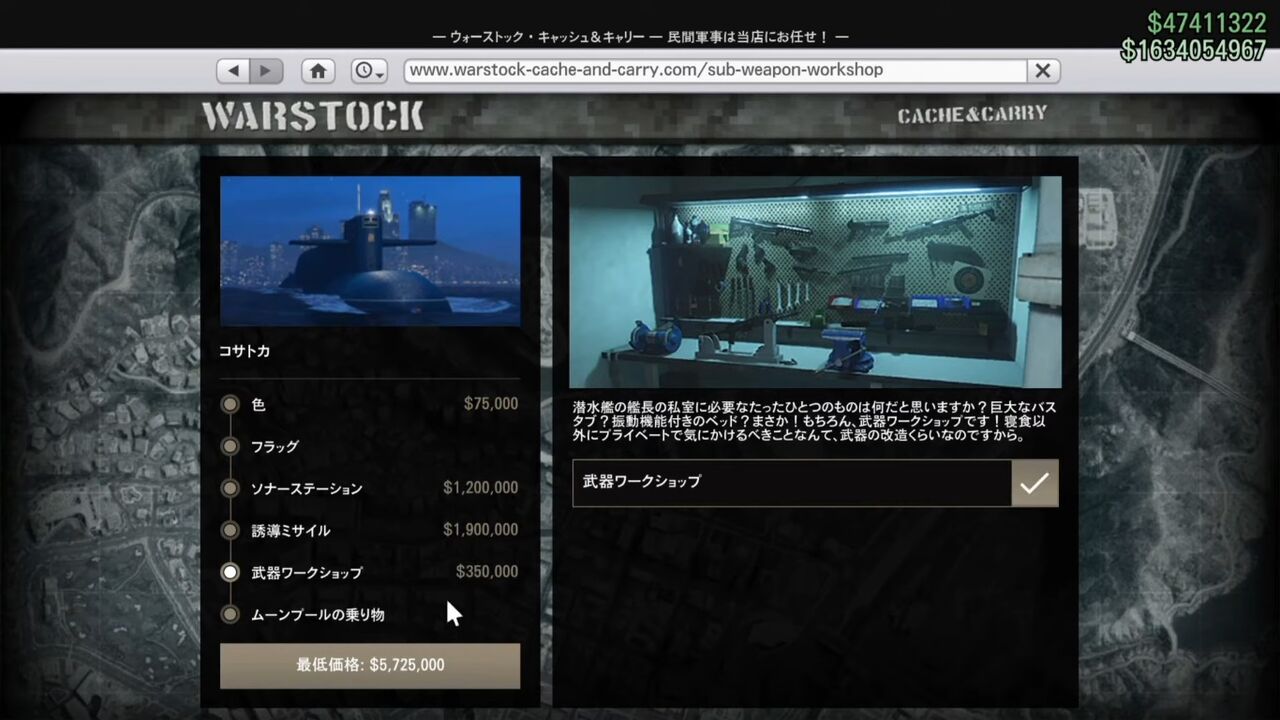
Task: Click the 最低価格: $5,725,000 button
Action: [x=370, y=665]
